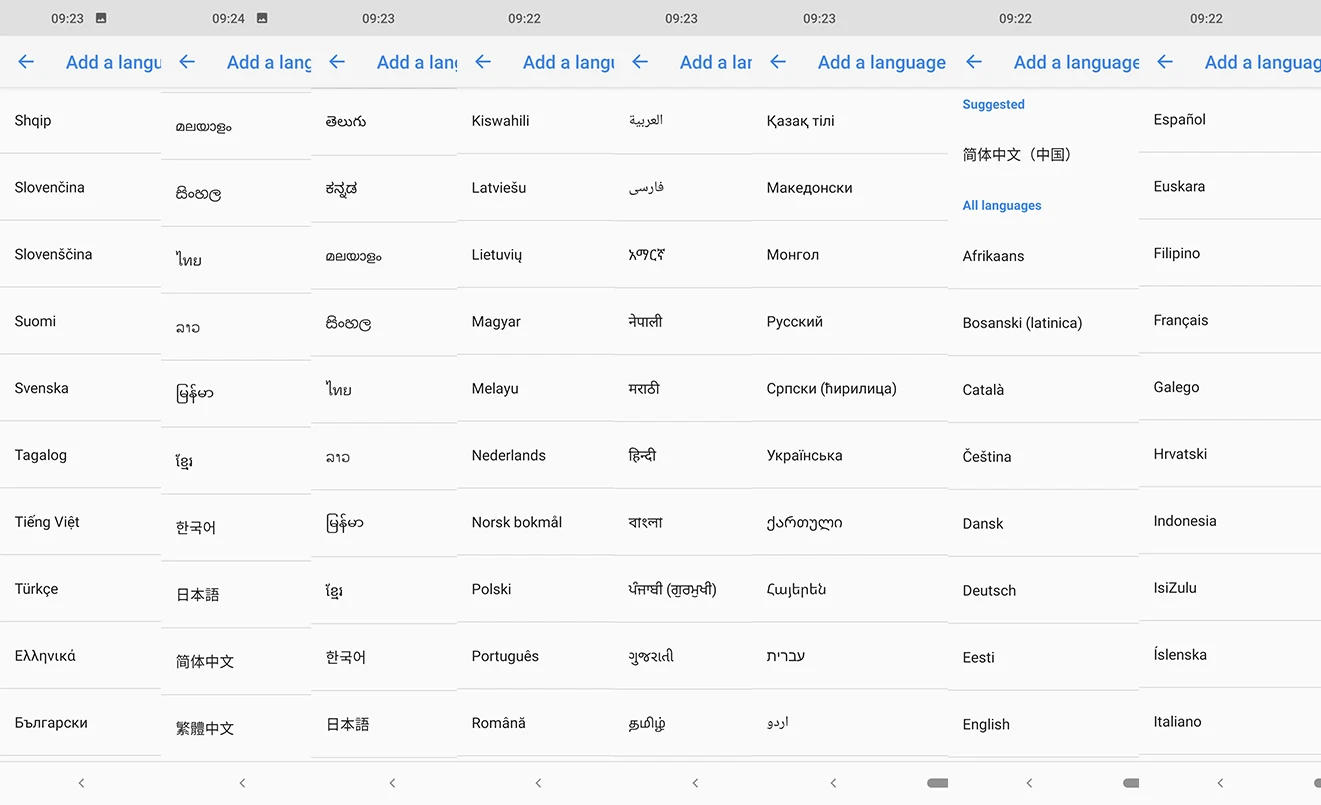Image resolution: width=1321 pixels, height=805 pixels.
Task: Go back from the screen listing Kiswahili
Action: 483,62
